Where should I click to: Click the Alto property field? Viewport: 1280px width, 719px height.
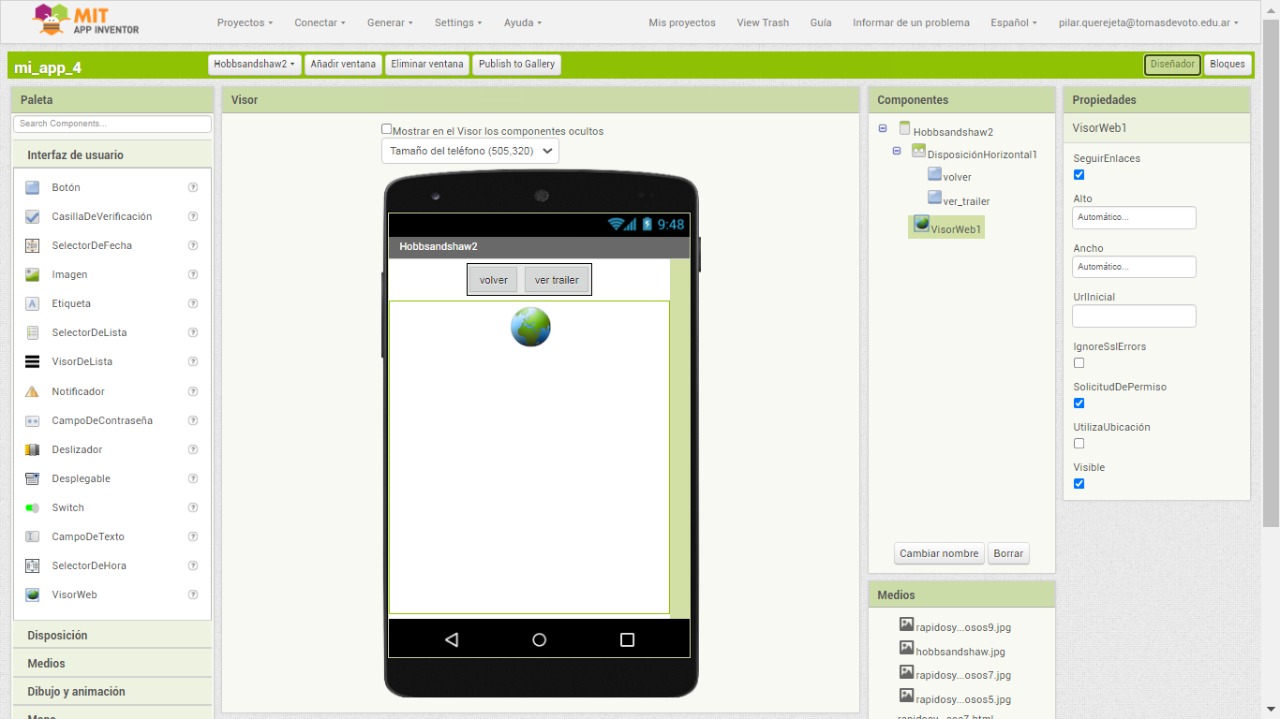pos(1134,217)
